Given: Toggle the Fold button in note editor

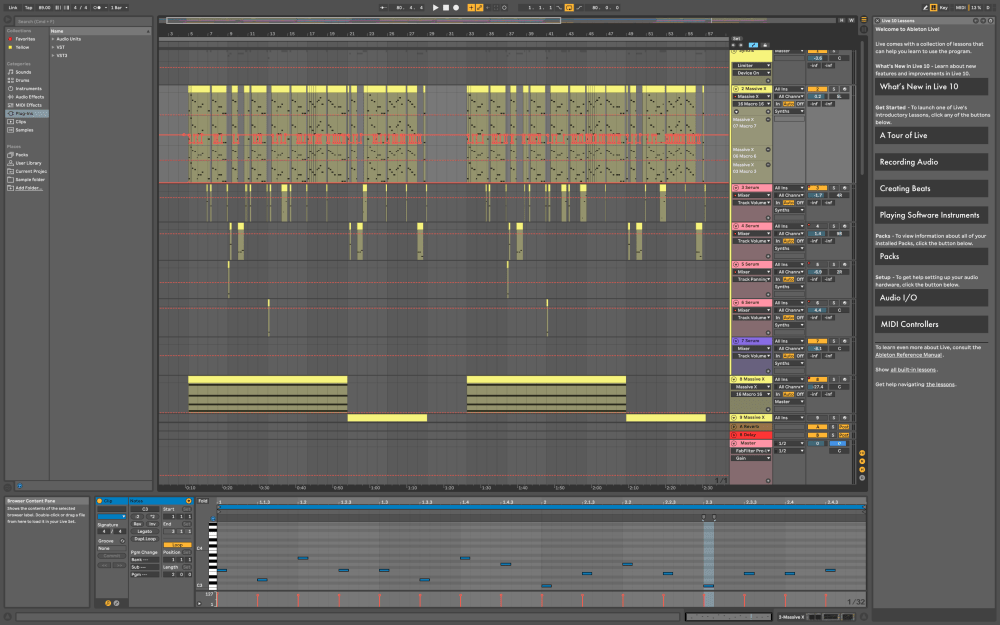Looking at the screenshot, I should click(x=202, y=500).
